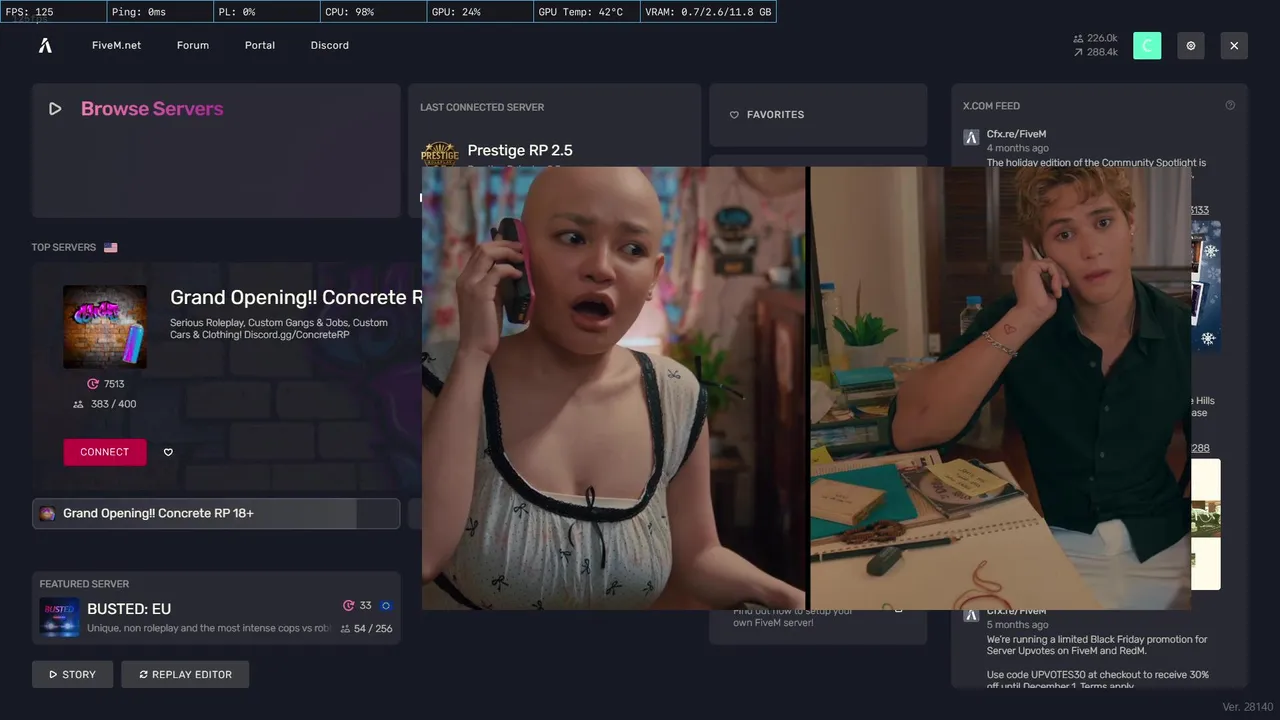
Task: Click the EU flag icon on BUSTED: EU
Action: tap(386, 605)
